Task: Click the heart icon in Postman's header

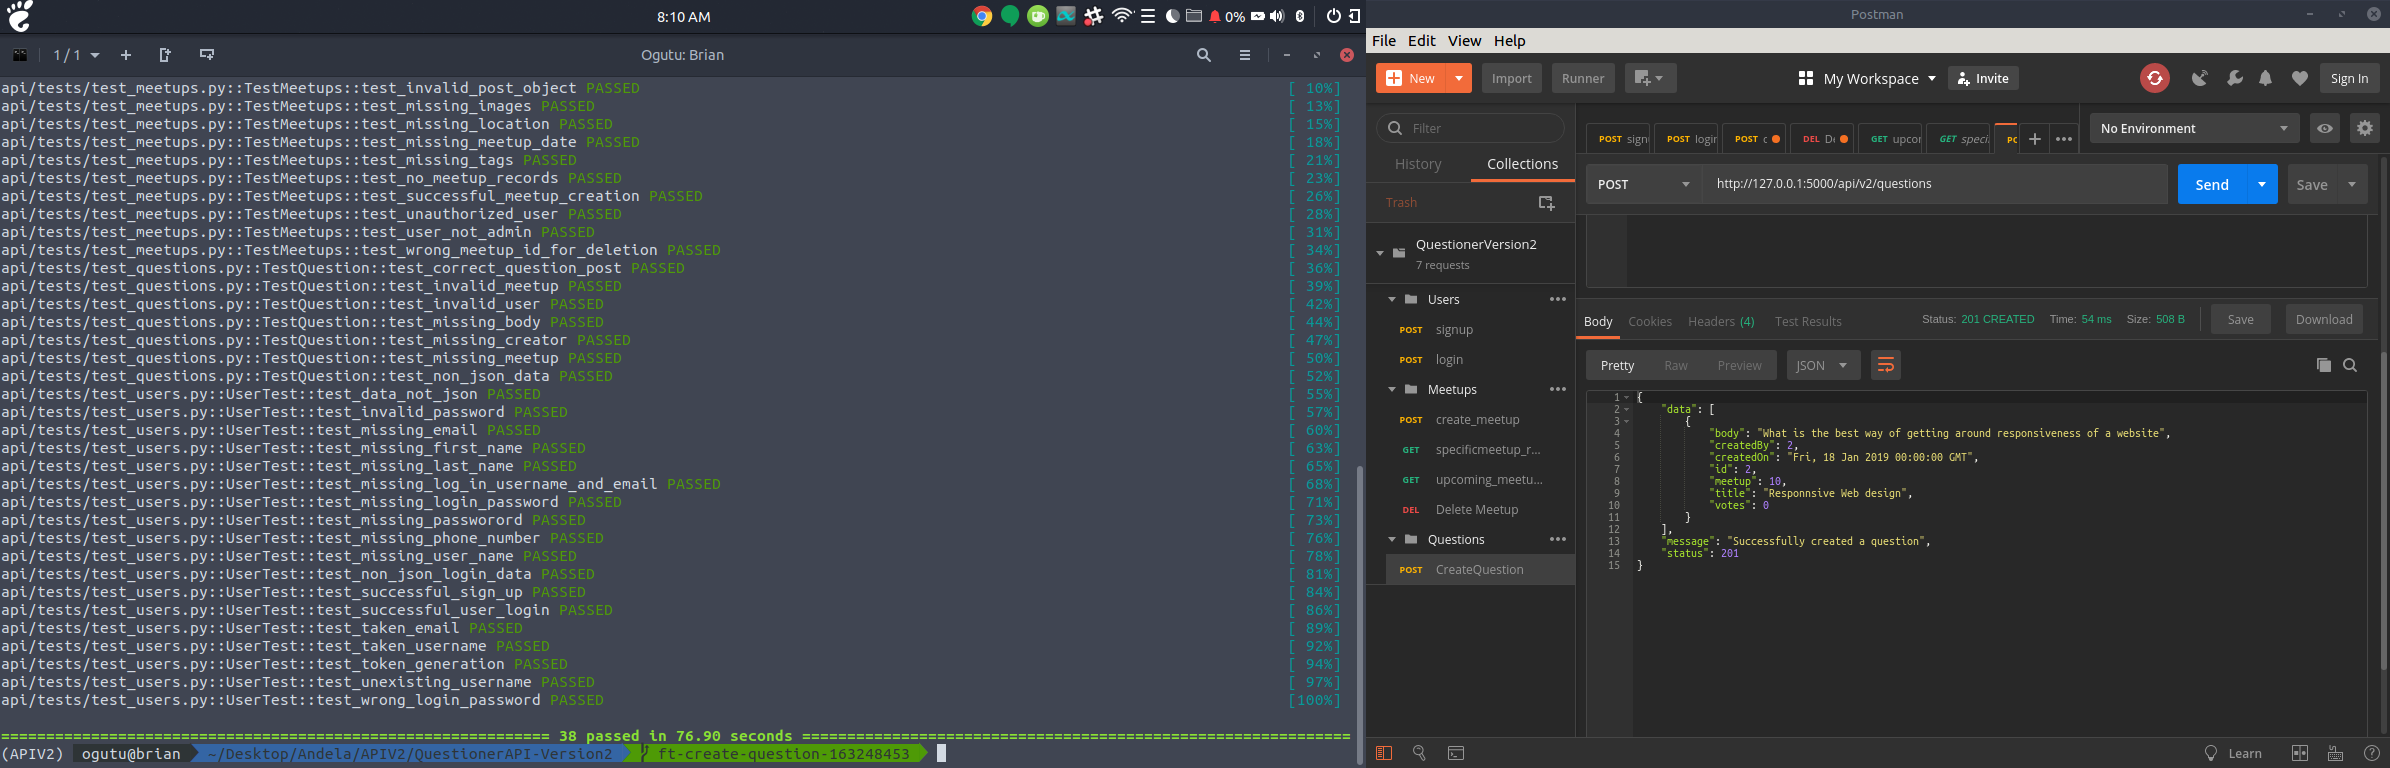Action: pyautogui.click(x=2300, y=78)
